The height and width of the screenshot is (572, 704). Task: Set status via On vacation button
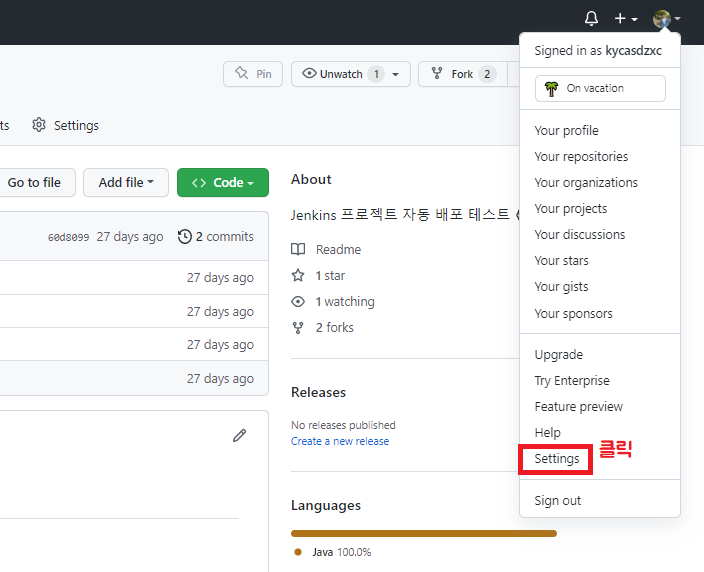coord(600,88)
